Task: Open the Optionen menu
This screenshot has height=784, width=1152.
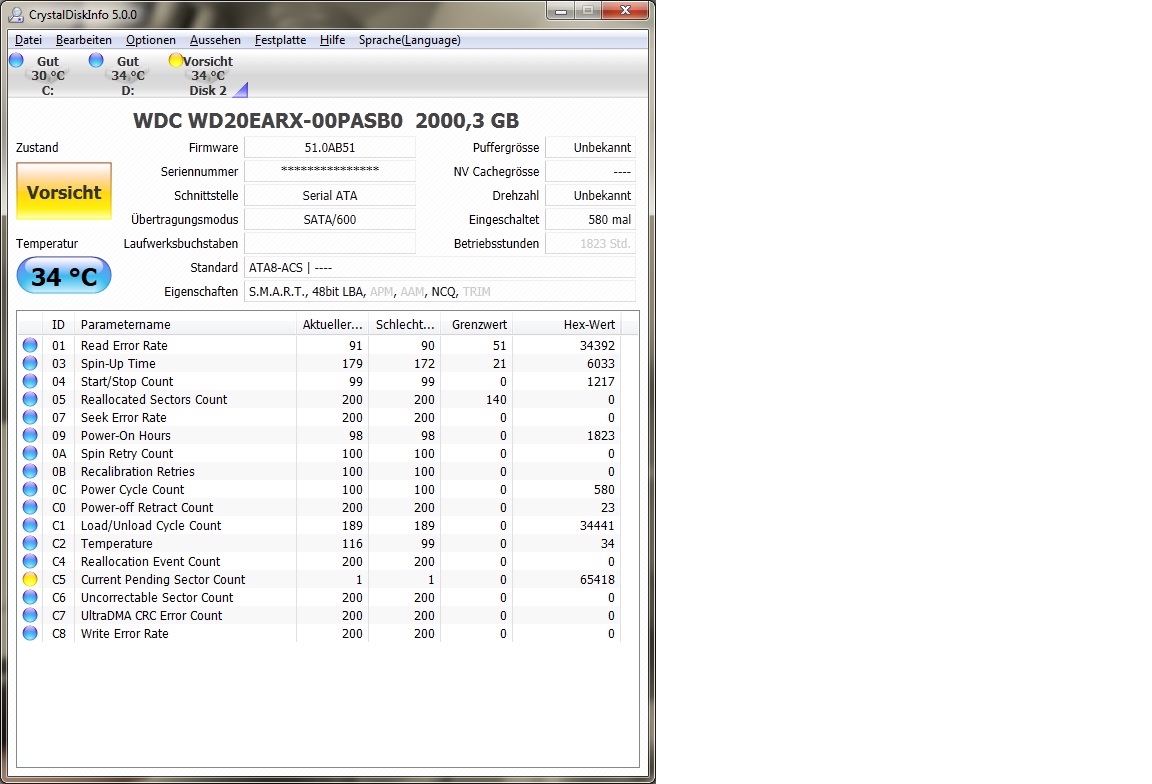Action: pos(151,40)
